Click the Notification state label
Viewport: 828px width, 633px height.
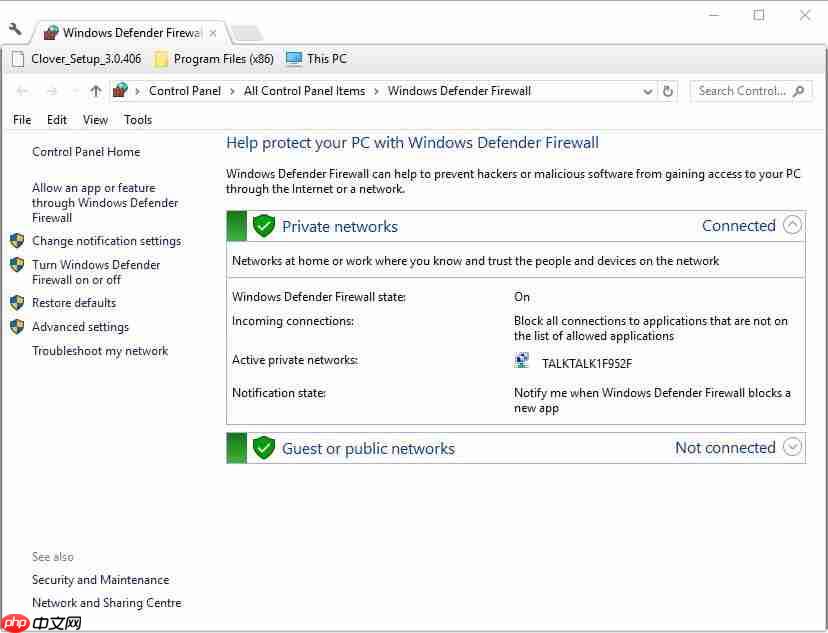(x=279, y=393)
